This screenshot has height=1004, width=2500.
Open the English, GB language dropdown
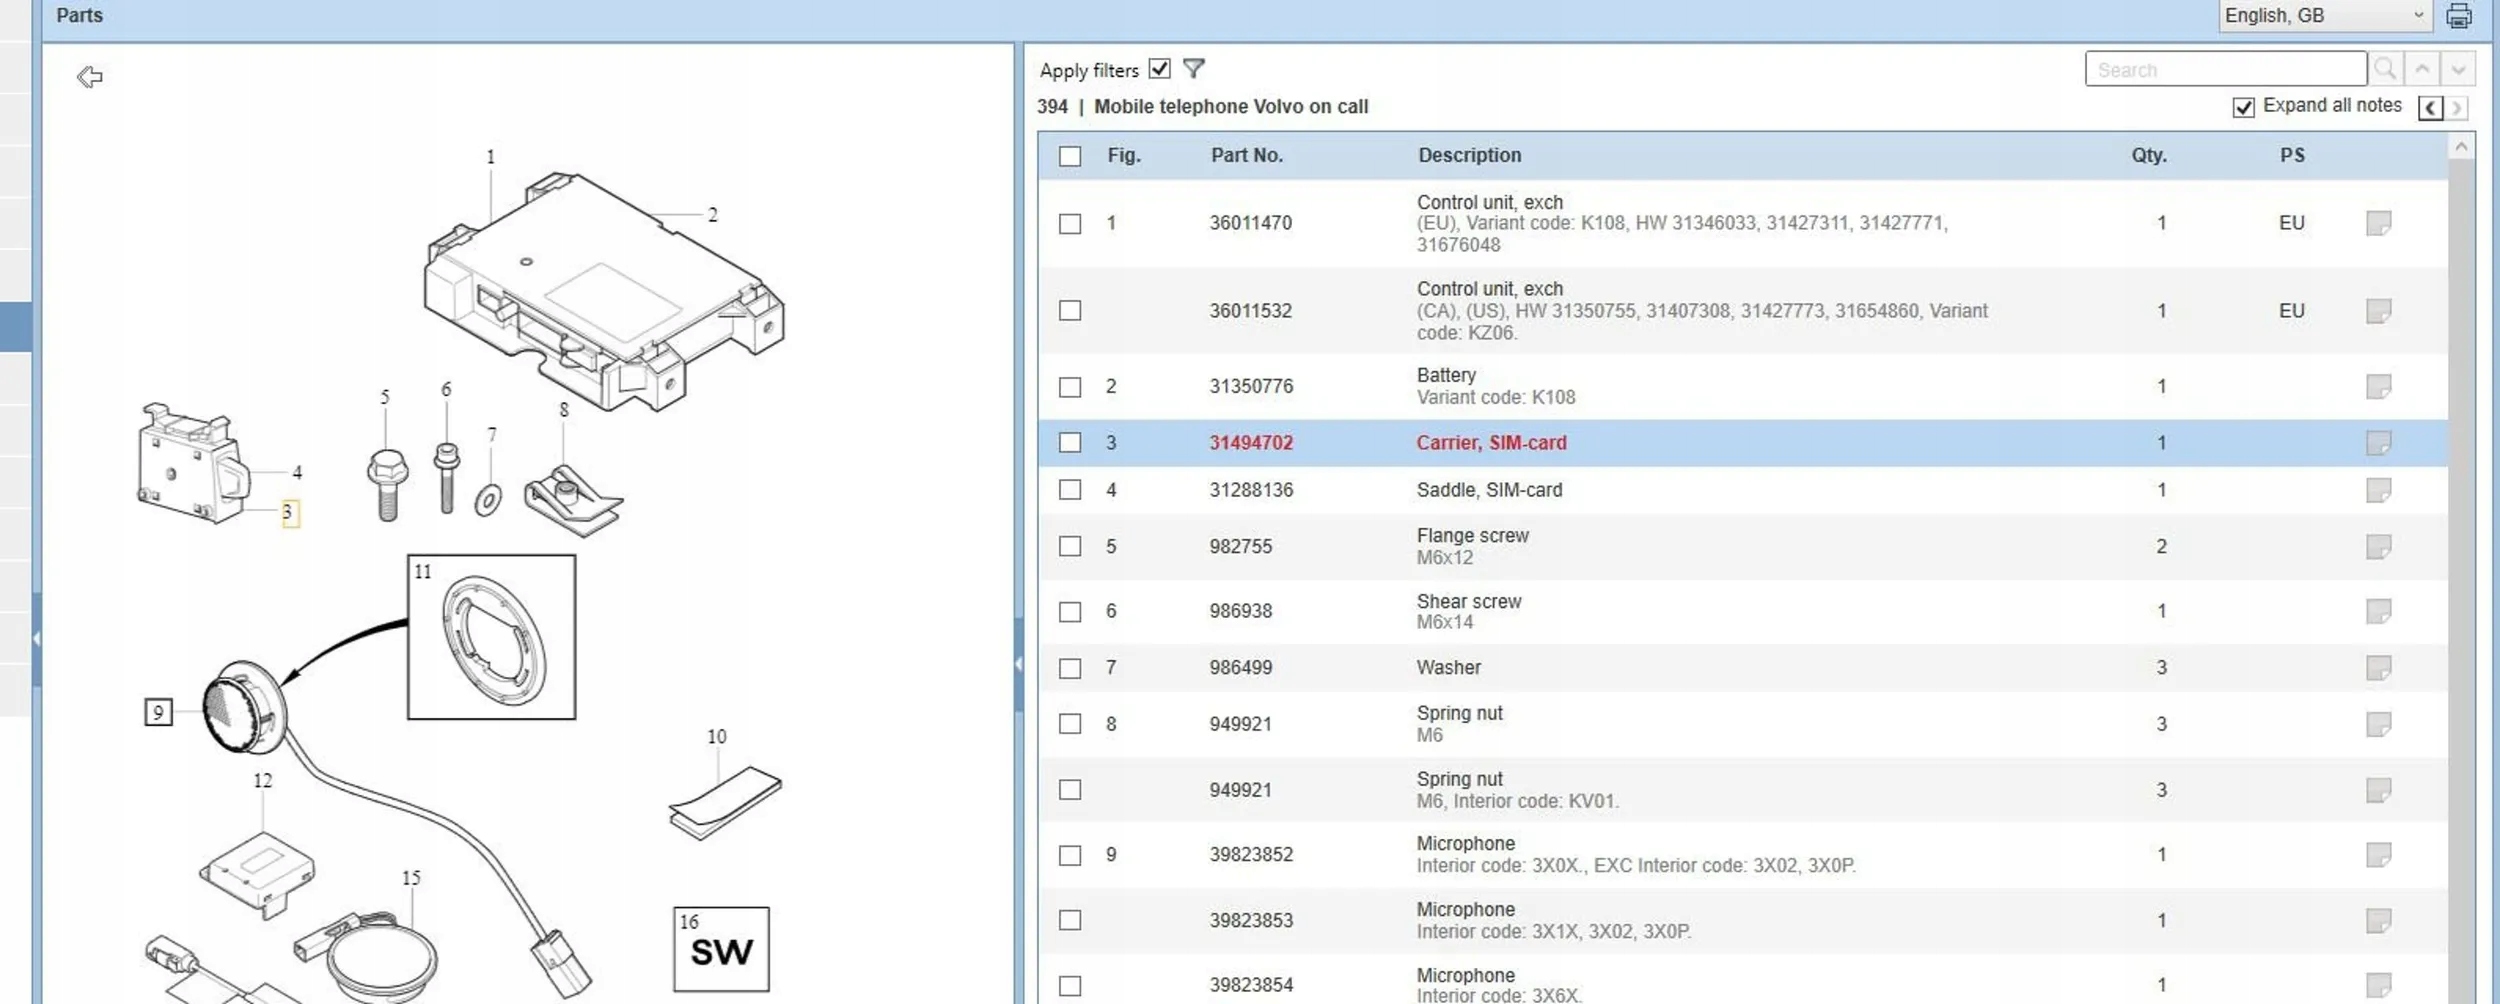pyautogui.click(x=2324, y=16)
